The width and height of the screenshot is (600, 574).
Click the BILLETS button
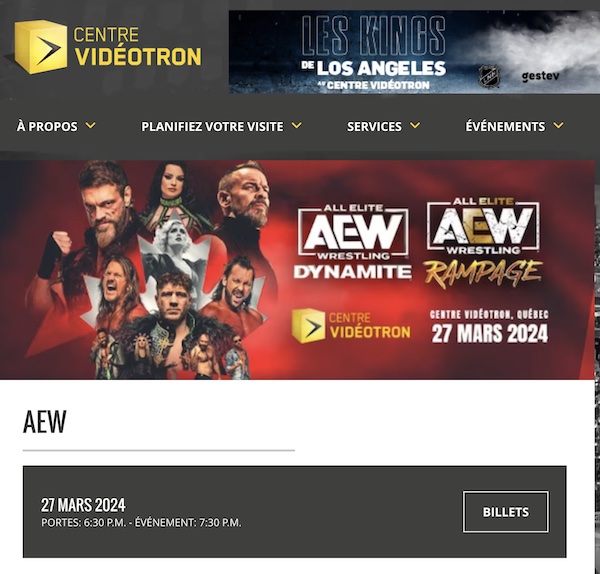tap(506, 512)
